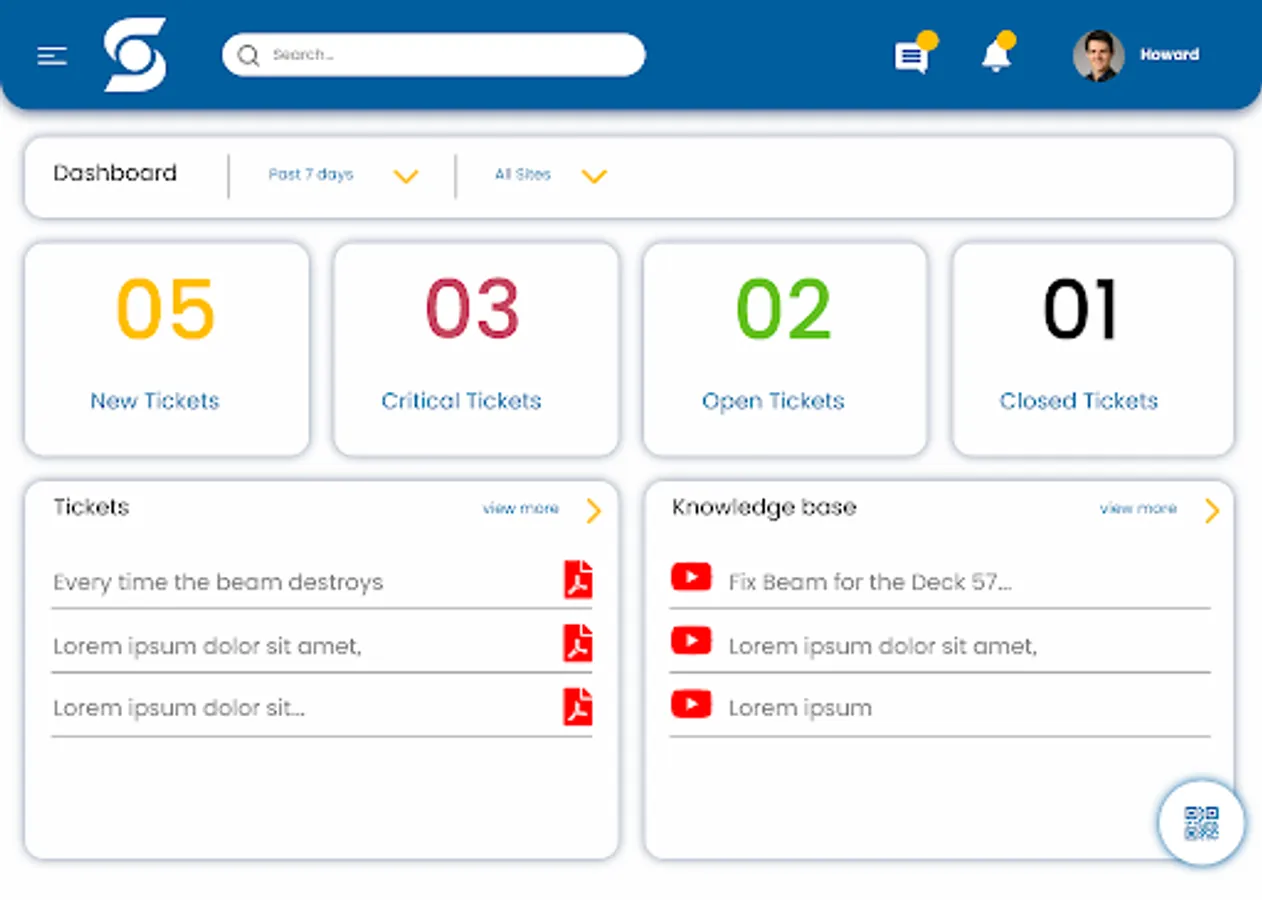Open Howard's profile avatar
This screenshot has height=900, width=1262.
pyautogui.click(x=1098, y=55)
